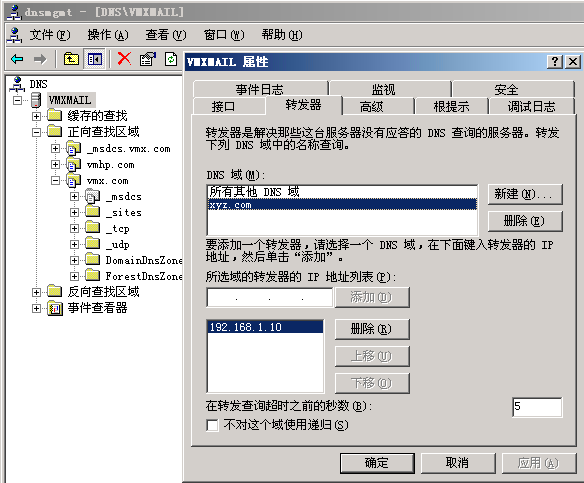
Task: Open the 查看(V) menu
Action: point(166,35)
